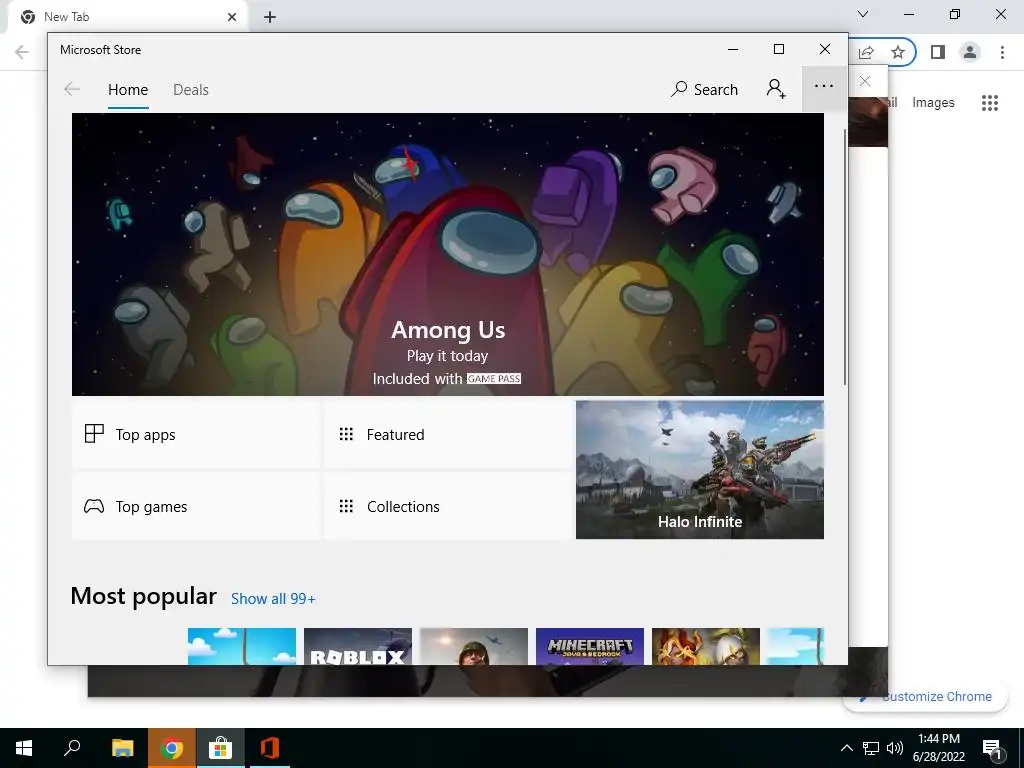The height and width of the screenshot is (768, 1024).
Task: Open the notification center icon
Action: pos(992,748)
